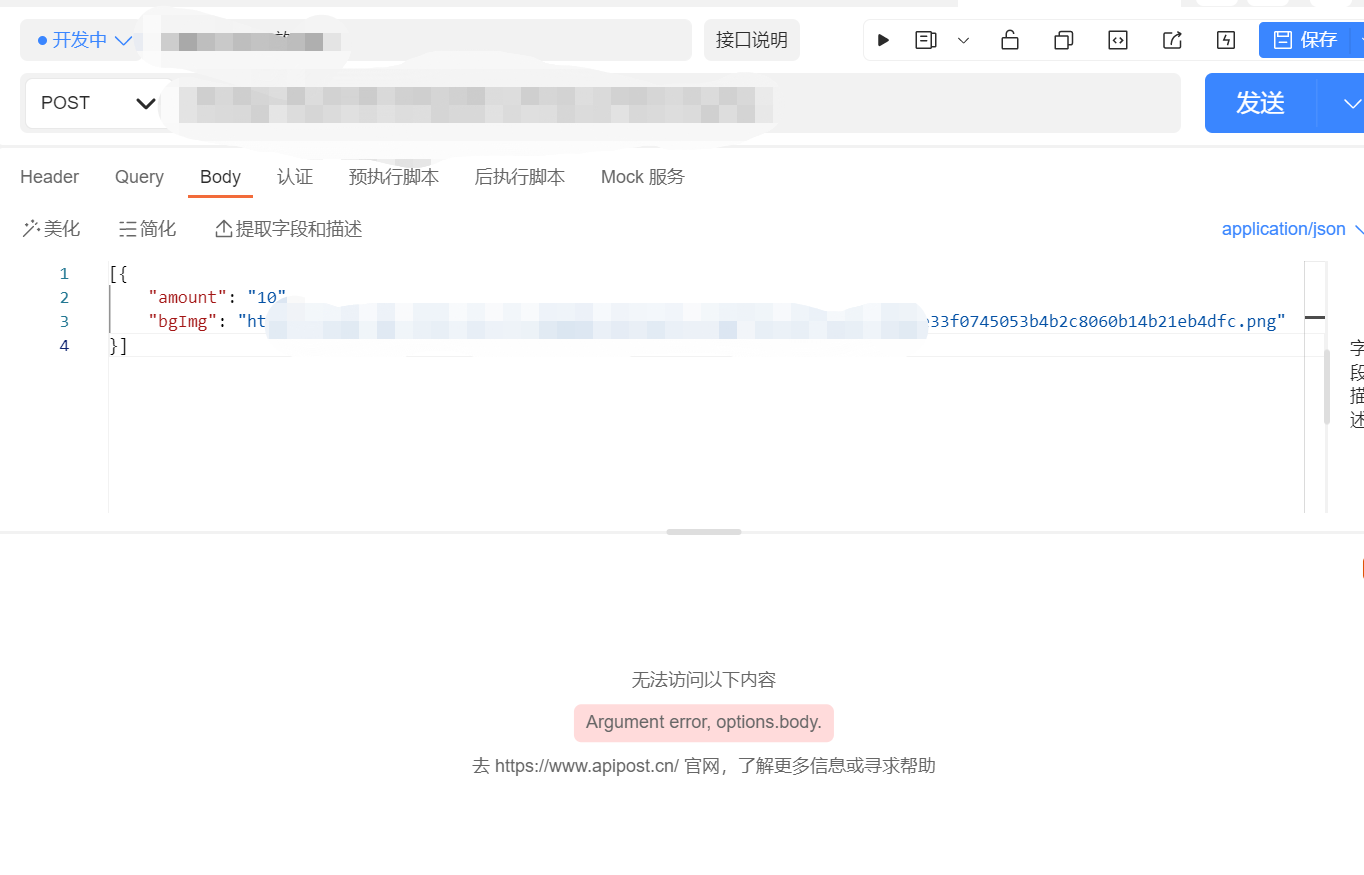
Task: Click the editor vertical scrollbar
Action: click(1327, 388)
